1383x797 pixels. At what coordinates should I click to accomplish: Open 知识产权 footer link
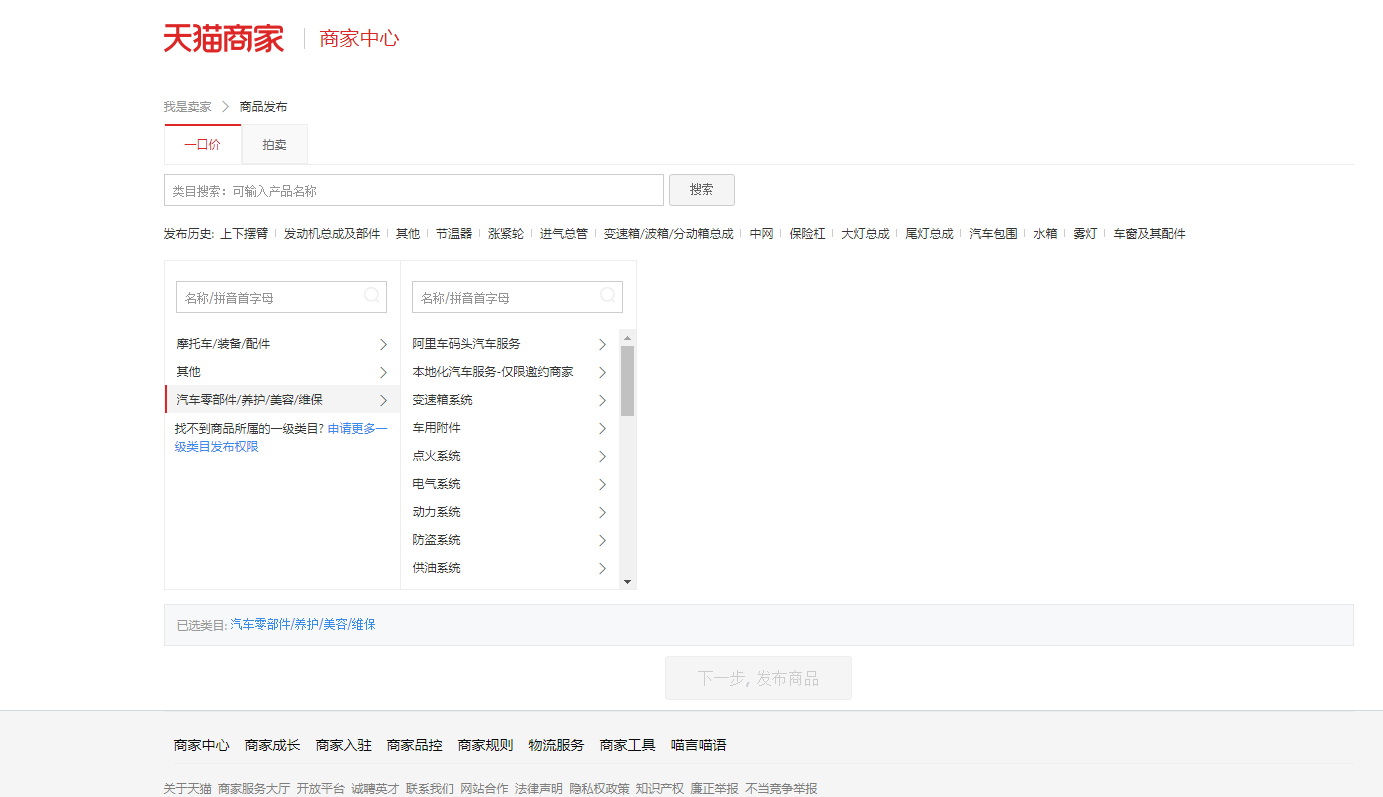coord(660,789)
